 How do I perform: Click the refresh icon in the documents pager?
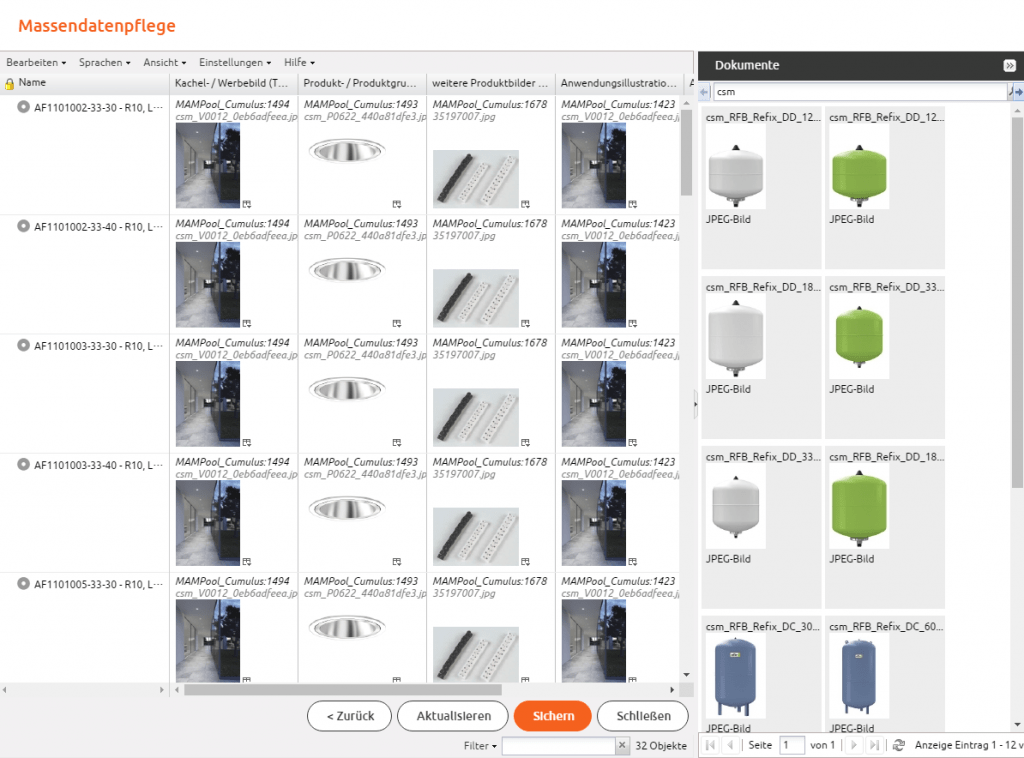(899, 745)
